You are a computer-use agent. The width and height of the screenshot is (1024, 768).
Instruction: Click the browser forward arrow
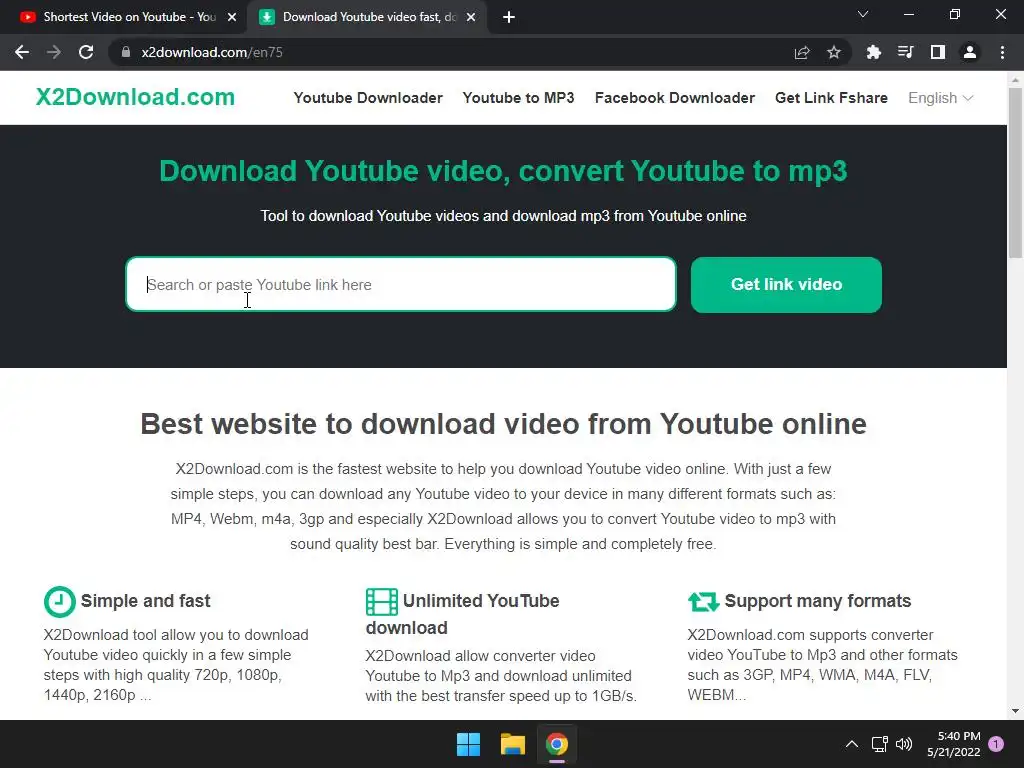pos(54,52)
